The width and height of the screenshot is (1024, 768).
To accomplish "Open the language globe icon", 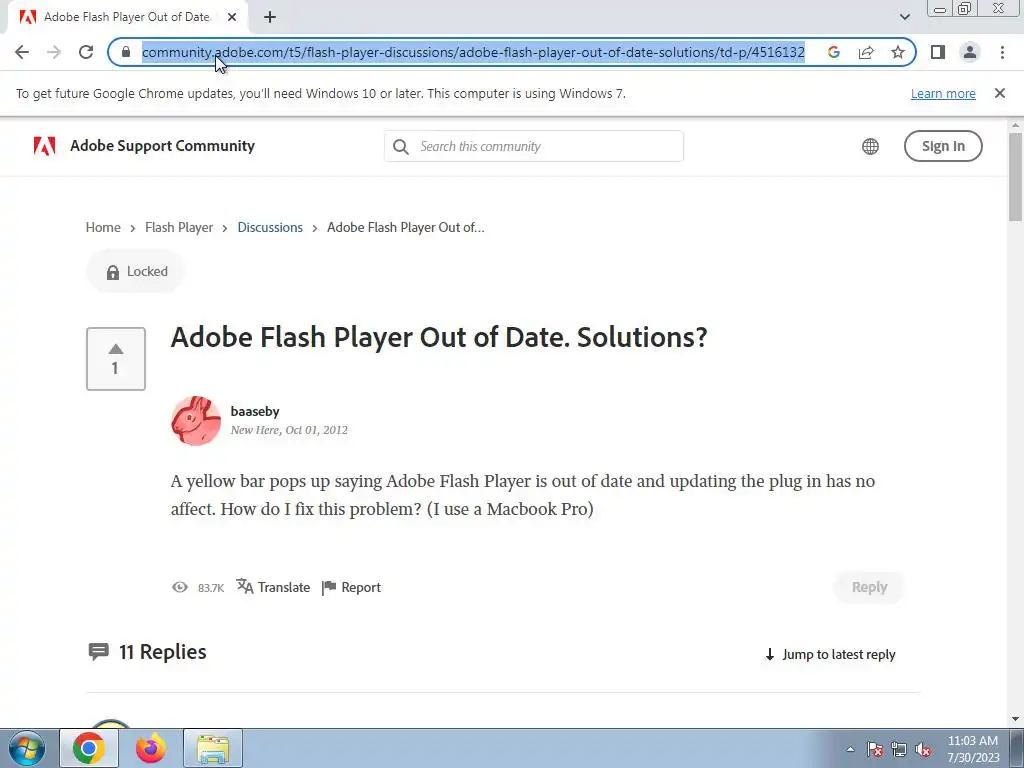I will (870, 146).
